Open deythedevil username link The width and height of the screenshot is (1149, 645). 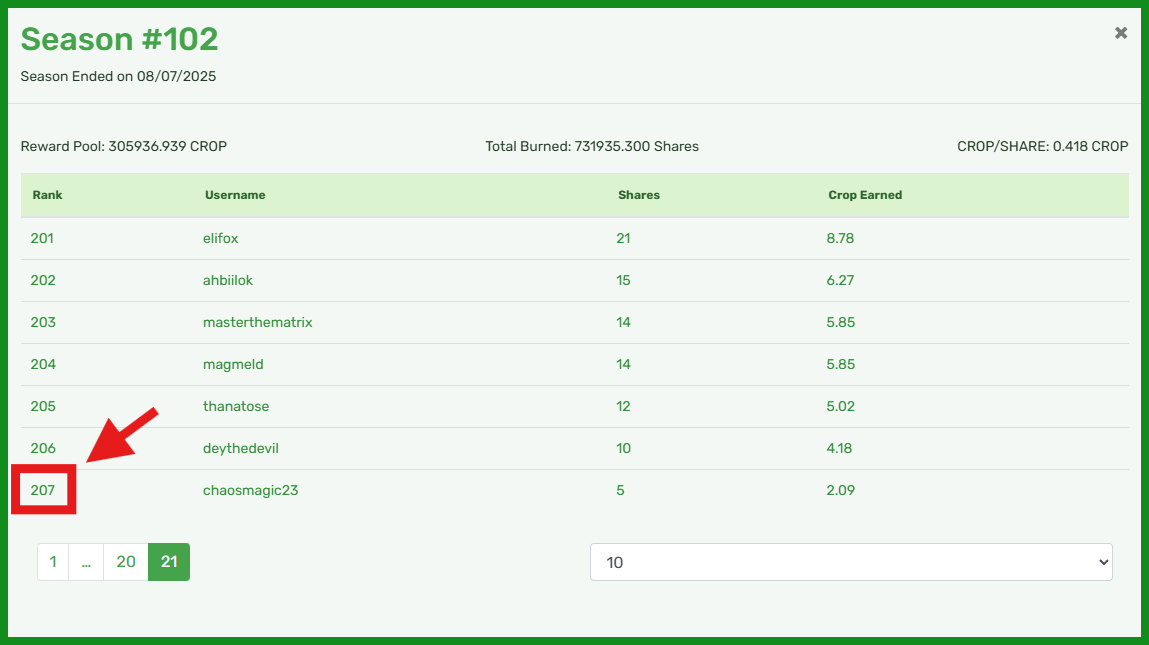pyautogui.click(x=241, y=448)
